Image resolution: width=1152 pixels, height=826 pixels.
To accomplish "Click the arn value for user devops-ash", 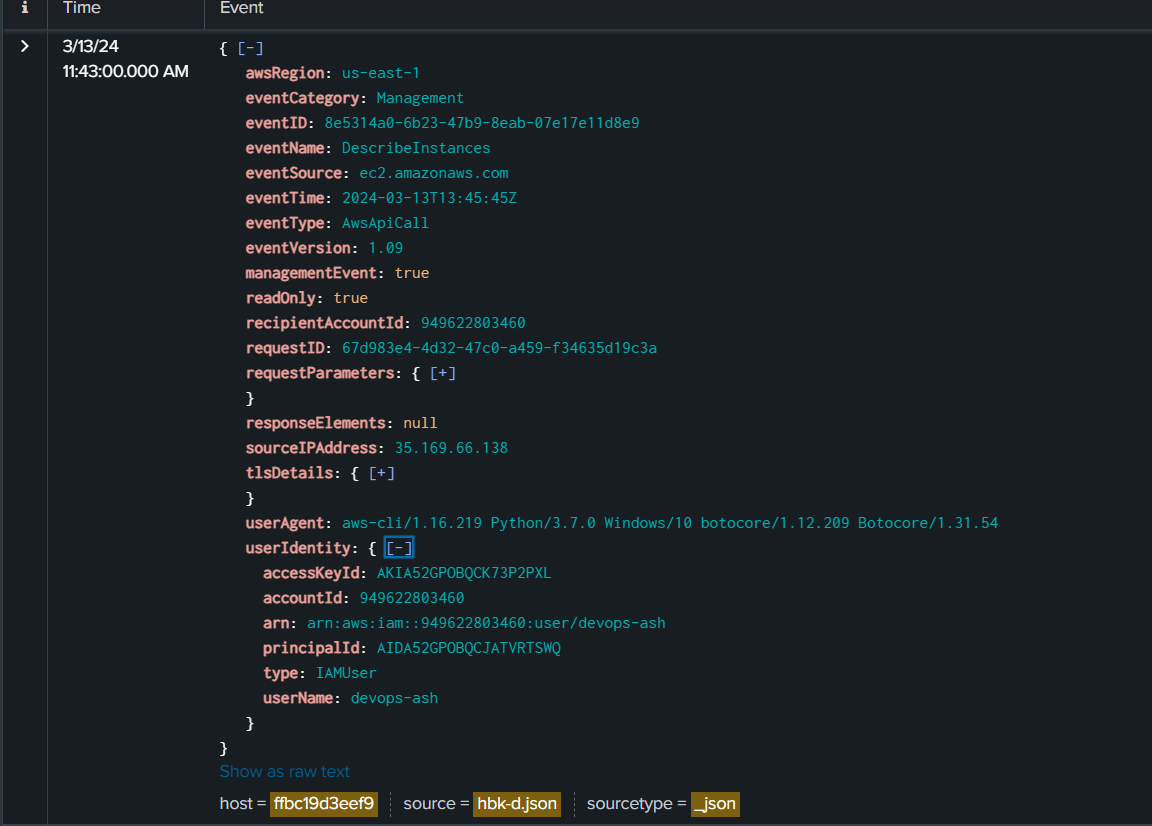I will point(486,623).
